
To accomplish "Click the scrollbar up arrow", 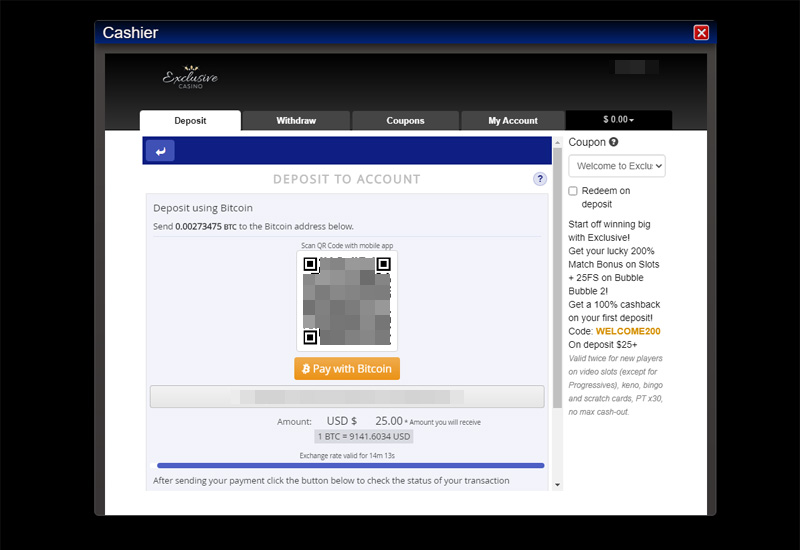I will (557, 142).
